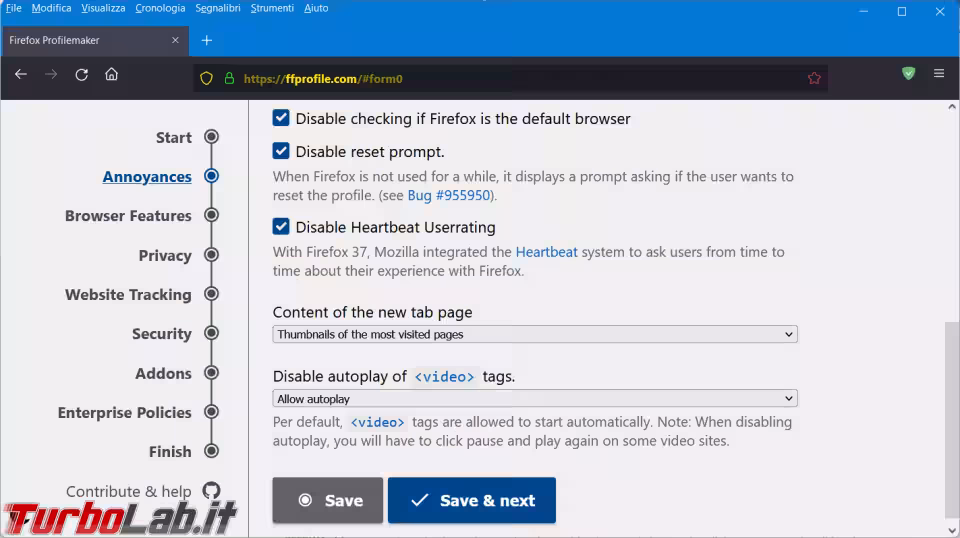Go back using the browser back arrow

[x=21, y=74]
